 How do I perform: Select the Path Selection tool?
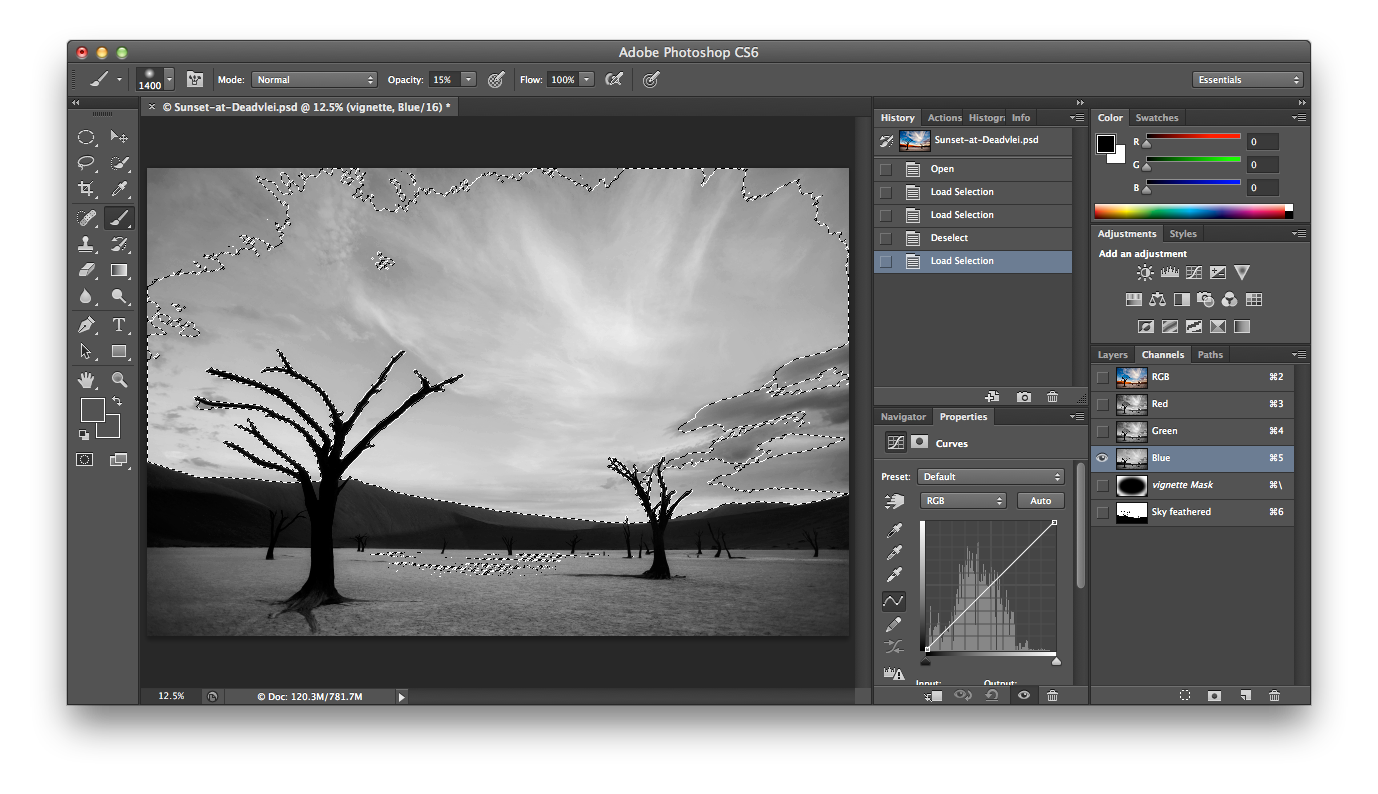[x=87, y=351]
